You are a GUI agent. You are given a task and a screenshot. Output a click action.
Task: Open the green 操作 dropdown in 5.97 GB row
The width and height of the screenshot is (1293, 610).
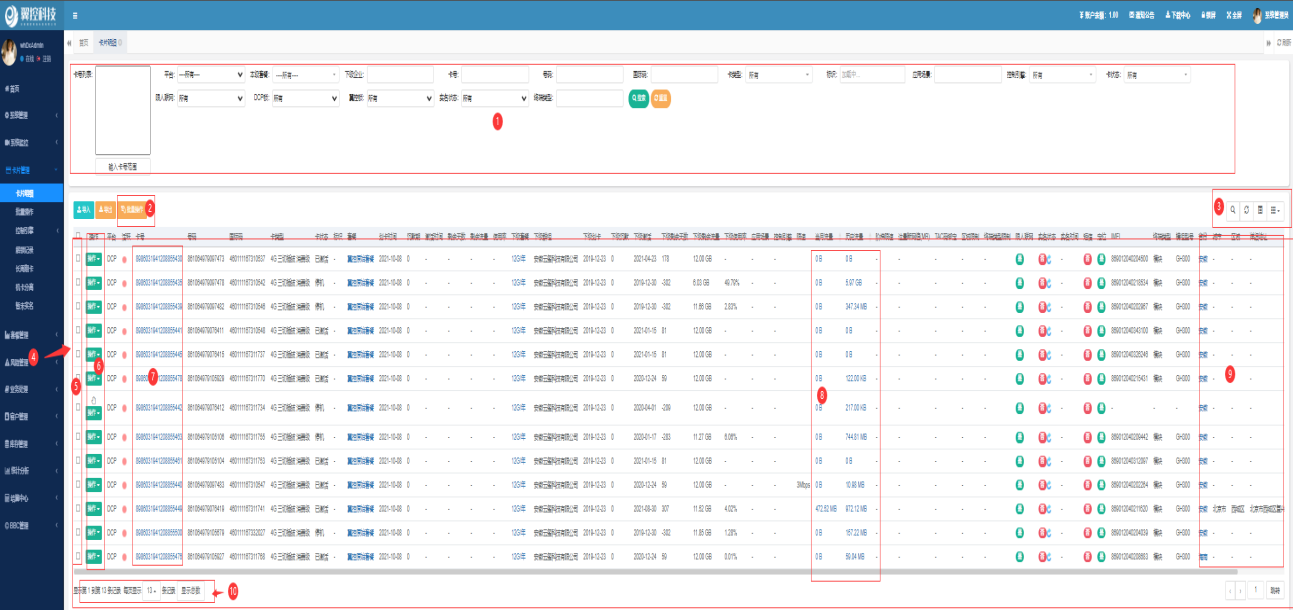tap(94, 282)
